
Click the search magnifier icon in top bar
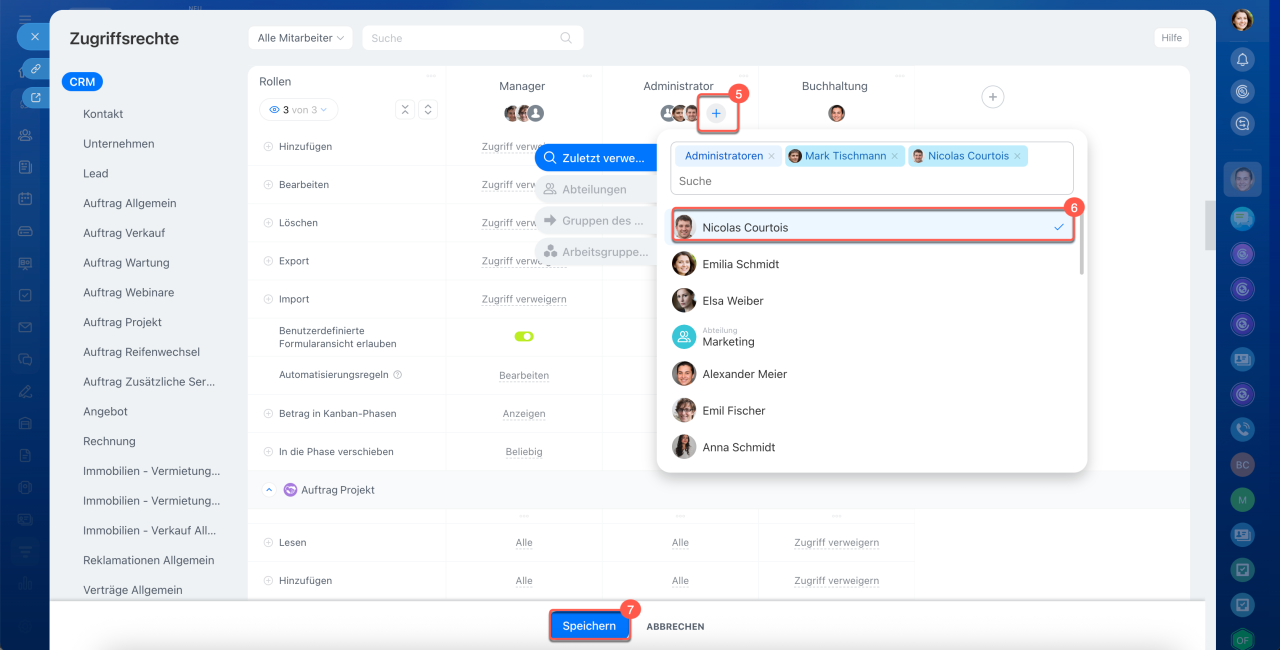pos(566,38)
